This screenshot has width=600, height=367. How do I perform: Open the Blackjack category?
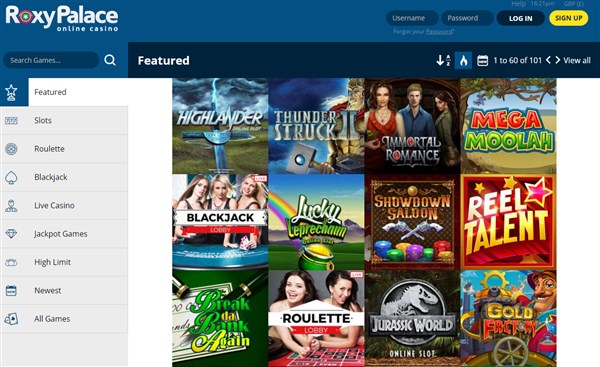coord(64,177)
